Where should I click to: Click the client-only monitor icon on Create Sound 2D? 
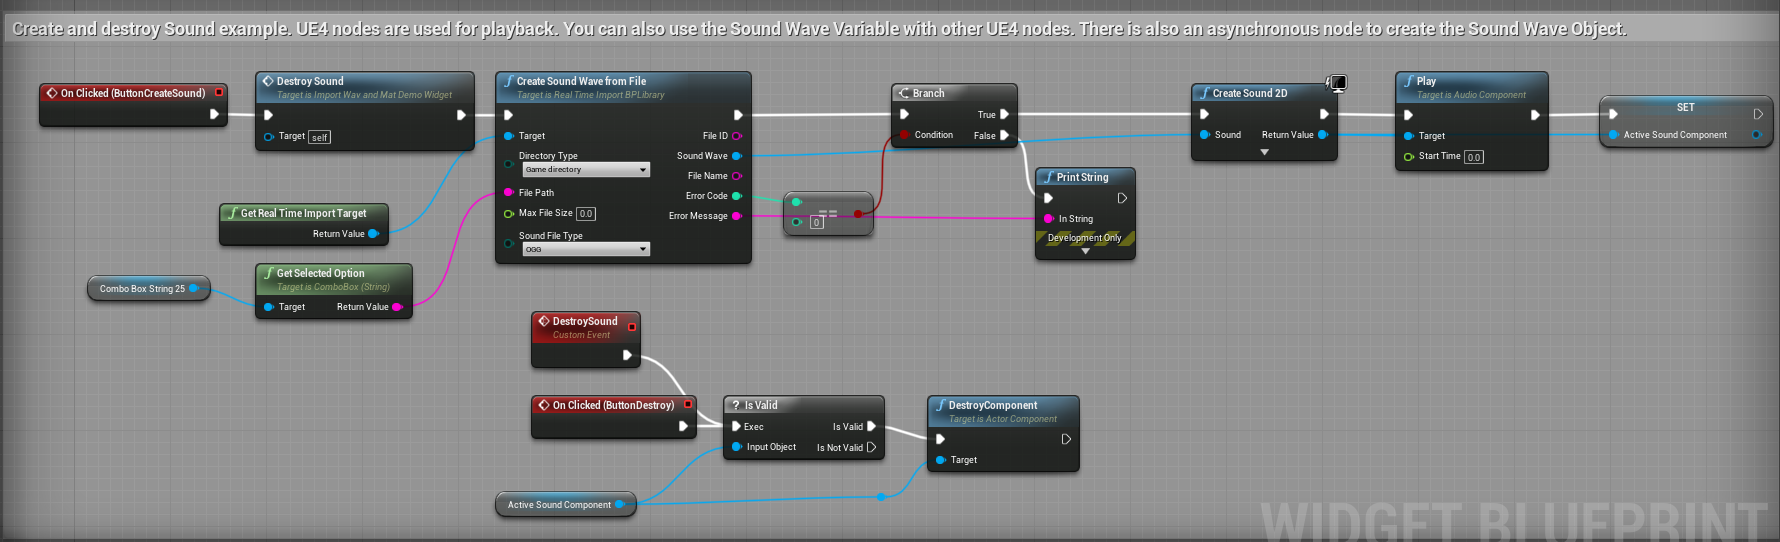[x=1336, y=83]
